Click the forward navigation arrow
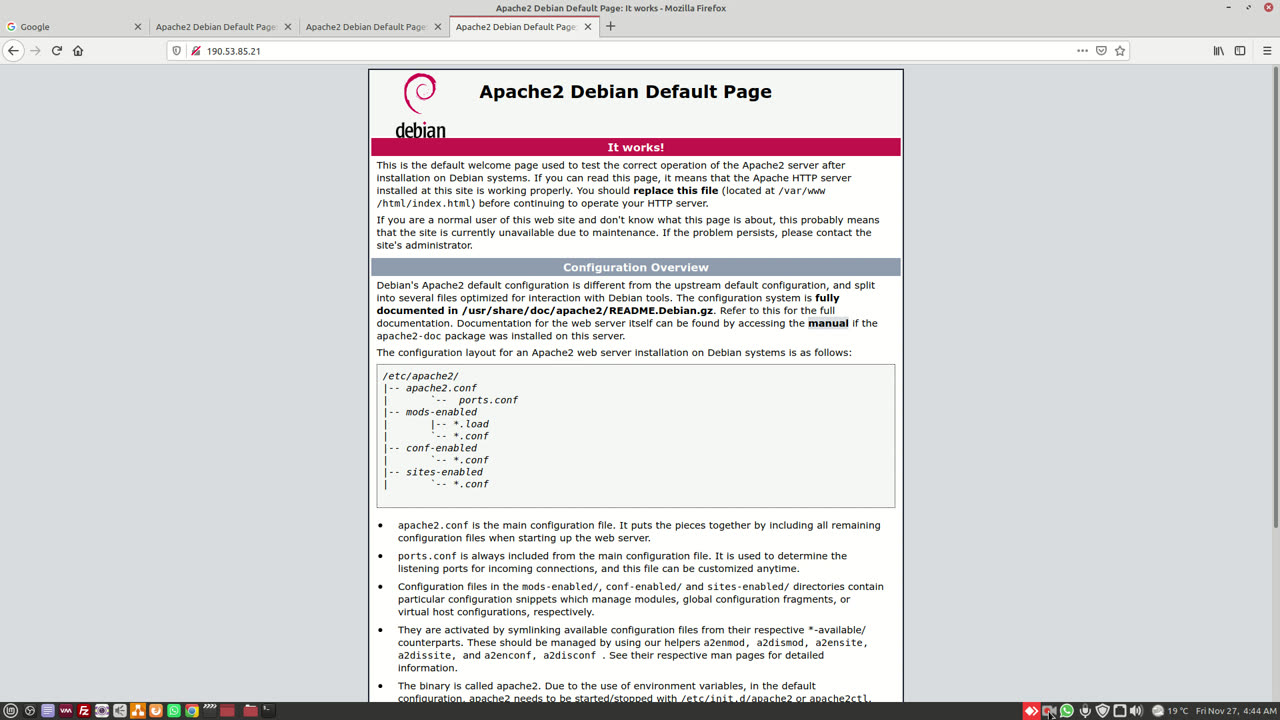 (x=35, y=51)
